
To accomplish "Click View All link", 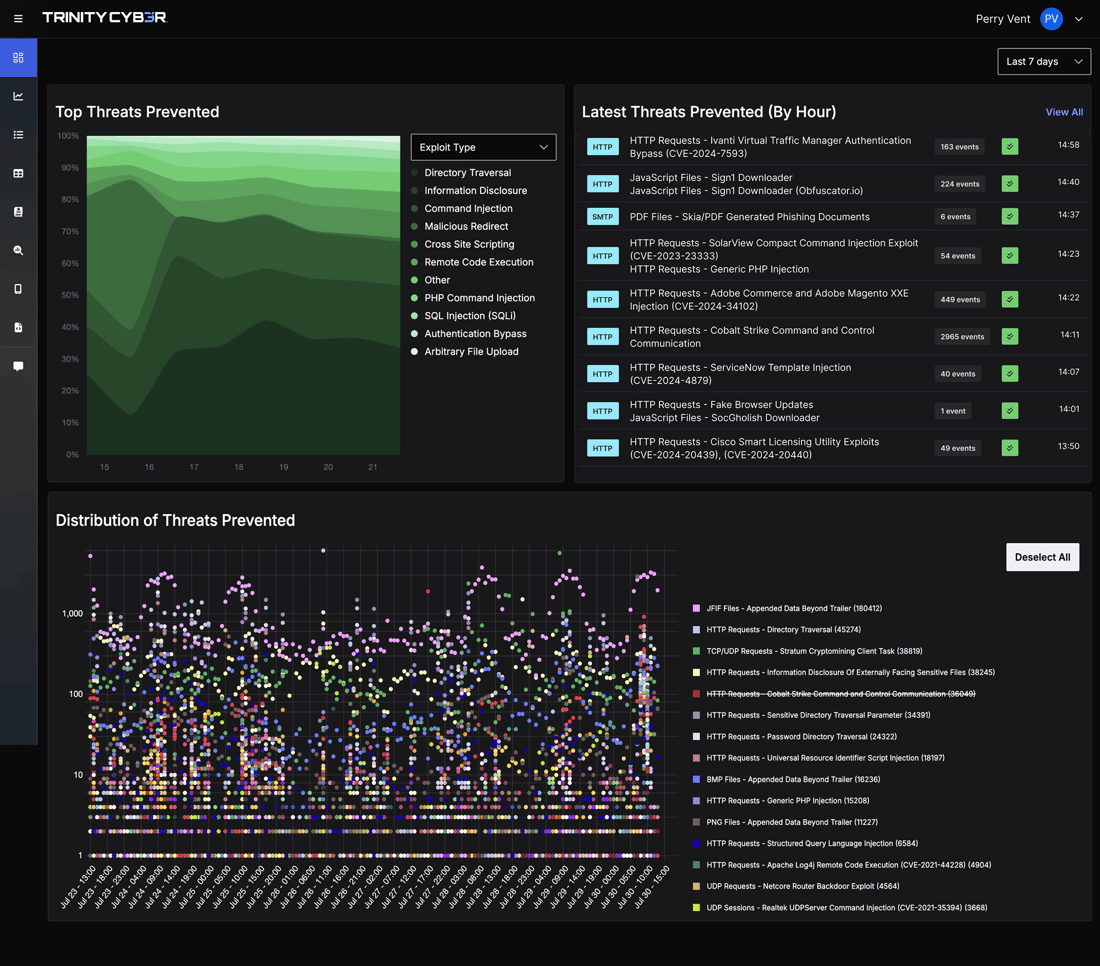I will [1064, 112].
